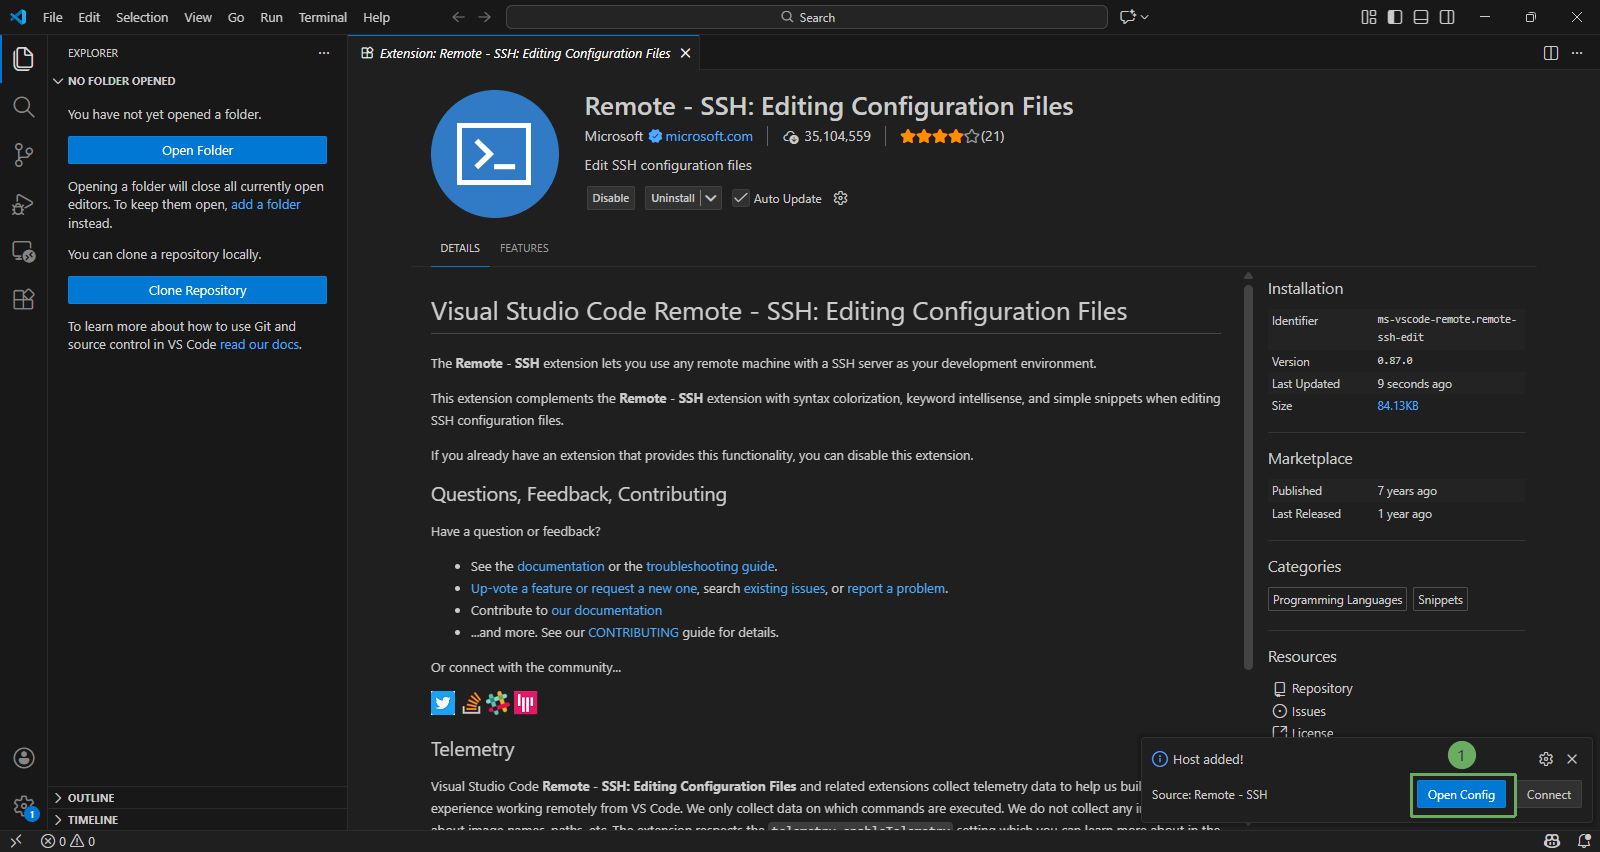Screen dimensions: 1600x852
Task: Open the Run and Debug view
Action: (23, 203)
